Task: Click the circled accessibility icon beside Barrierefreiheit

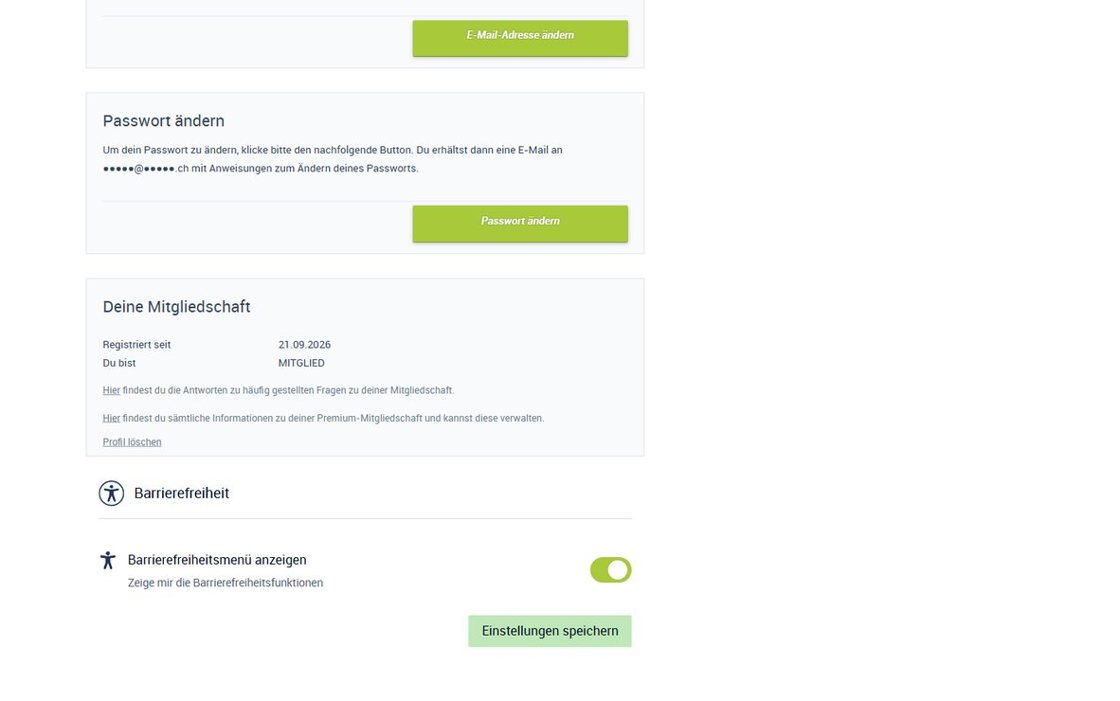Action: click(x=111, y=493)
